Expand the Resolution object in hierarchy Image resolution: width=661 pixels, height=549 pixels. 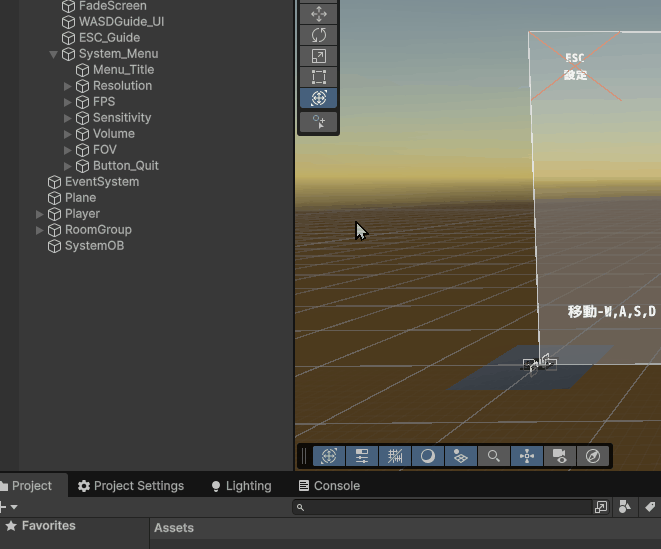[x=68, y=86]
